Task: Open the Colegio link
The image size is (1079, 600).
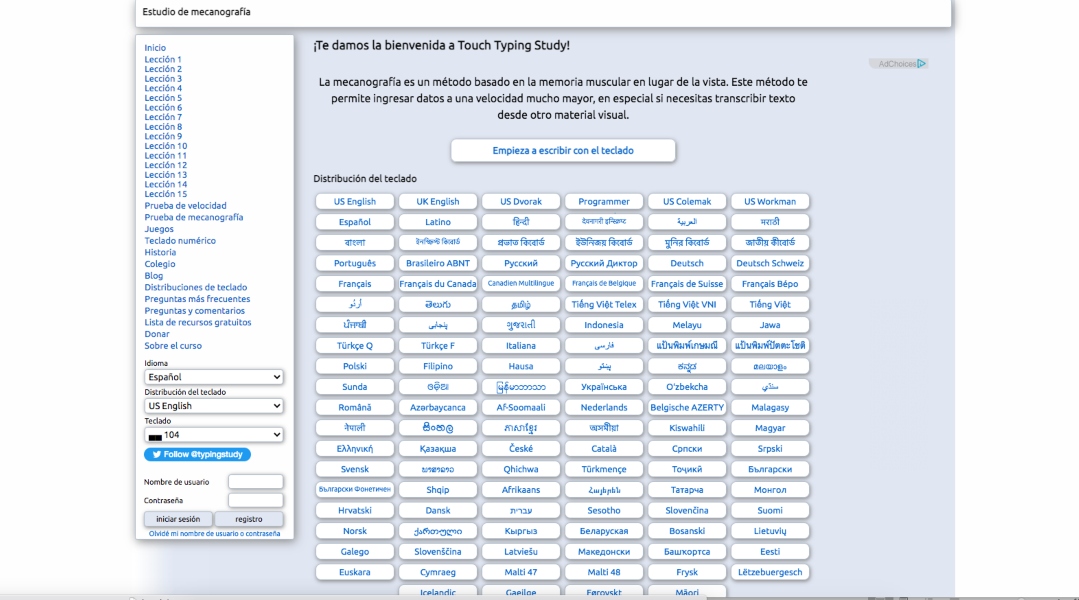Action: click(x=160, y=264)
